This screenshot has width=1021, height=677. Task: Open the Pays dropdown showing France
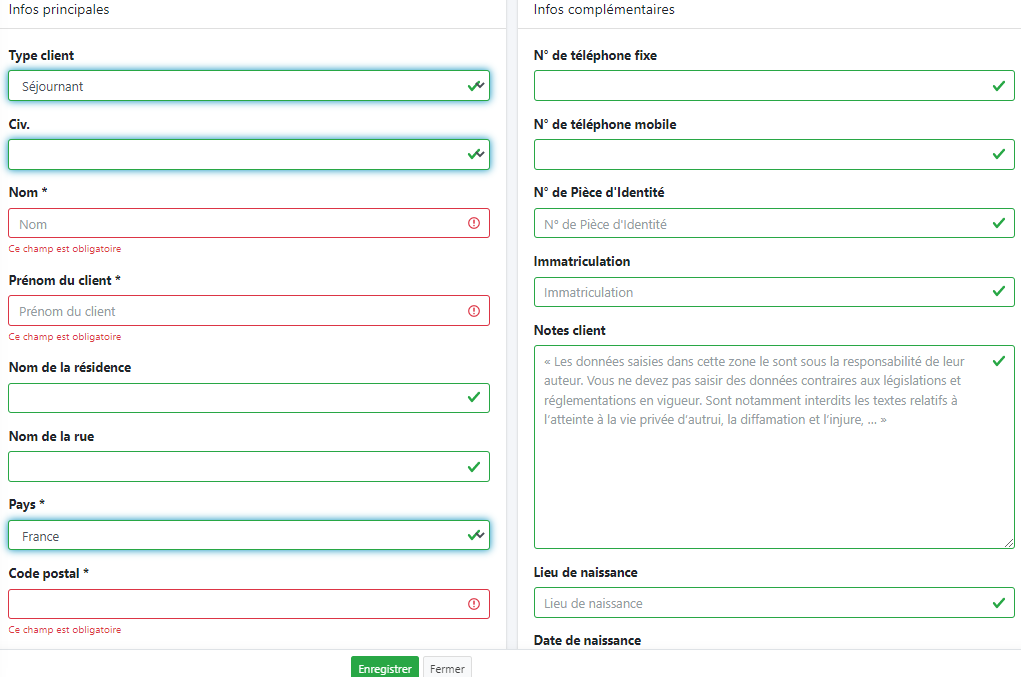pyautogui.click(x=240, y=536)
